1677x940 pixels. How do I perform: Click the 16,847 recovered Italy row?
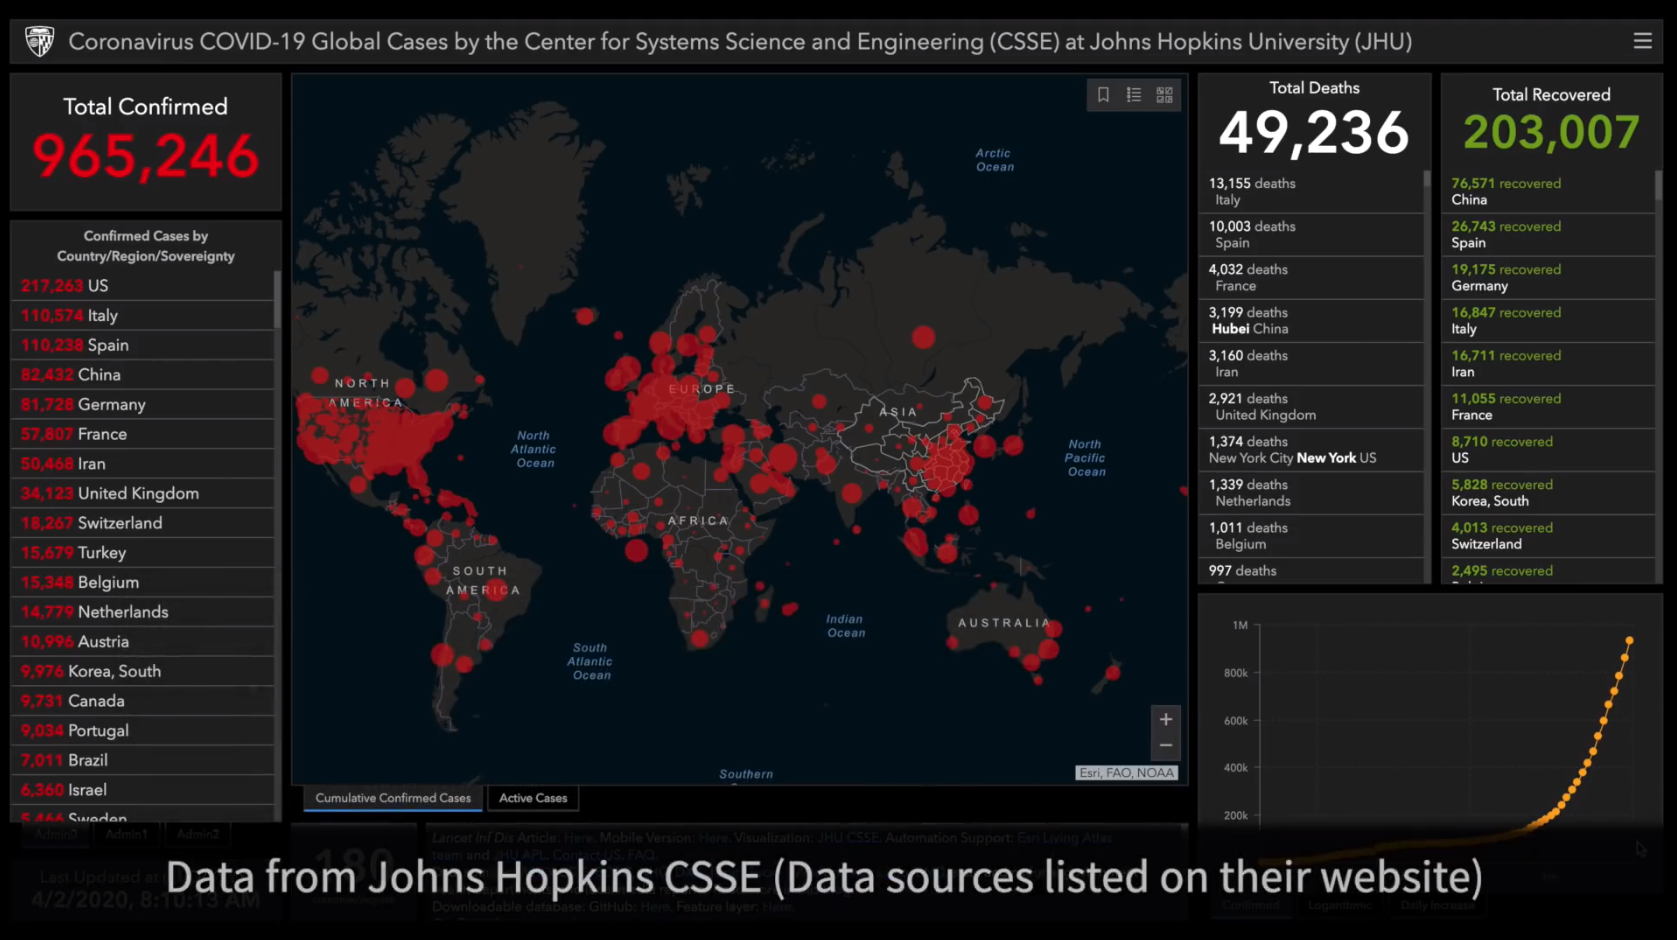1548,320
